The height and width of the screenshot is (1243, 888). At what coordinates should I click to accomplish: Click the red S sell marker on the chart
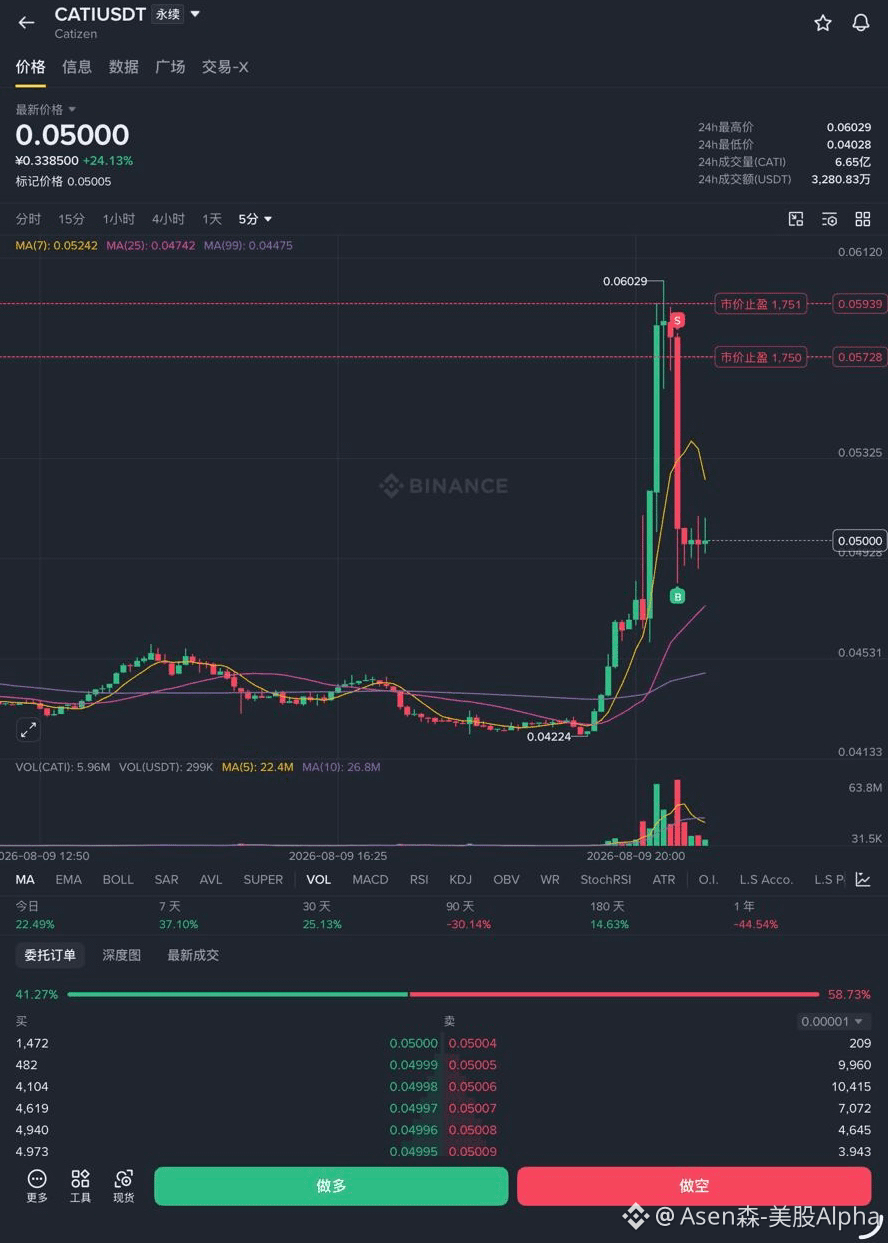[x=677, y=320]
